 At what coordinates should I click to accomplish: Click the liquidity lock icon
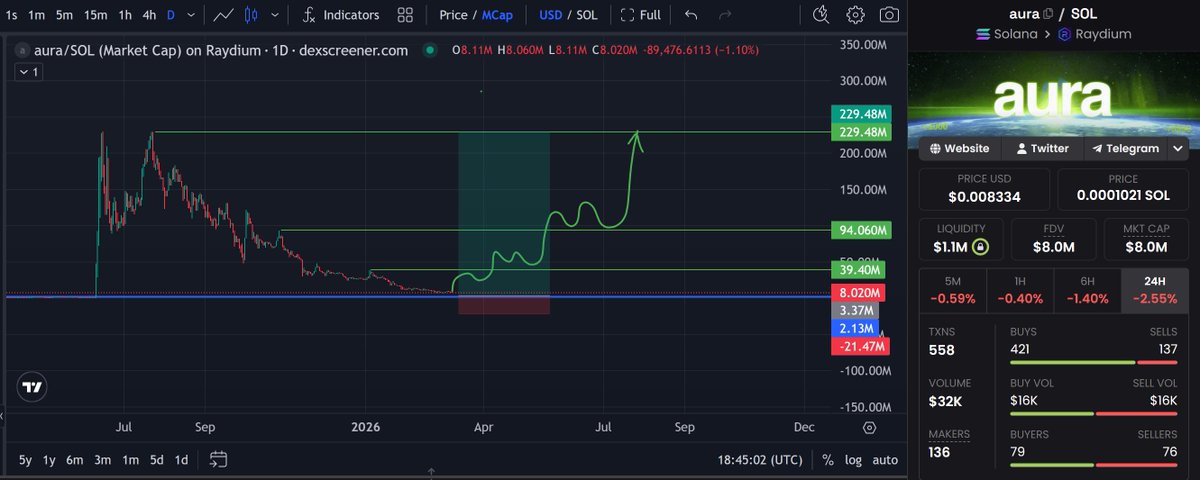(979, 247)
